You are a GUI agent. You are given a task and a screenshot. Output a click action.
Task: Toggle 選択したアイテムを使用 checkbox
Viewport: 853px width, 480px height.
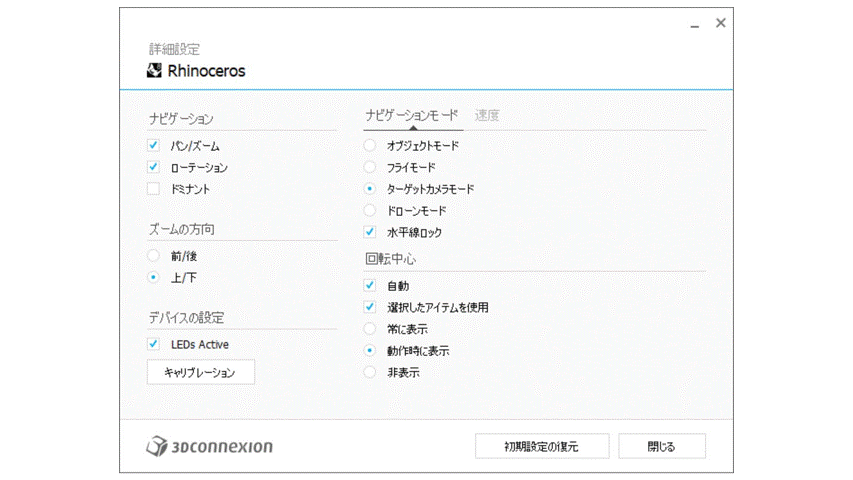370,307
